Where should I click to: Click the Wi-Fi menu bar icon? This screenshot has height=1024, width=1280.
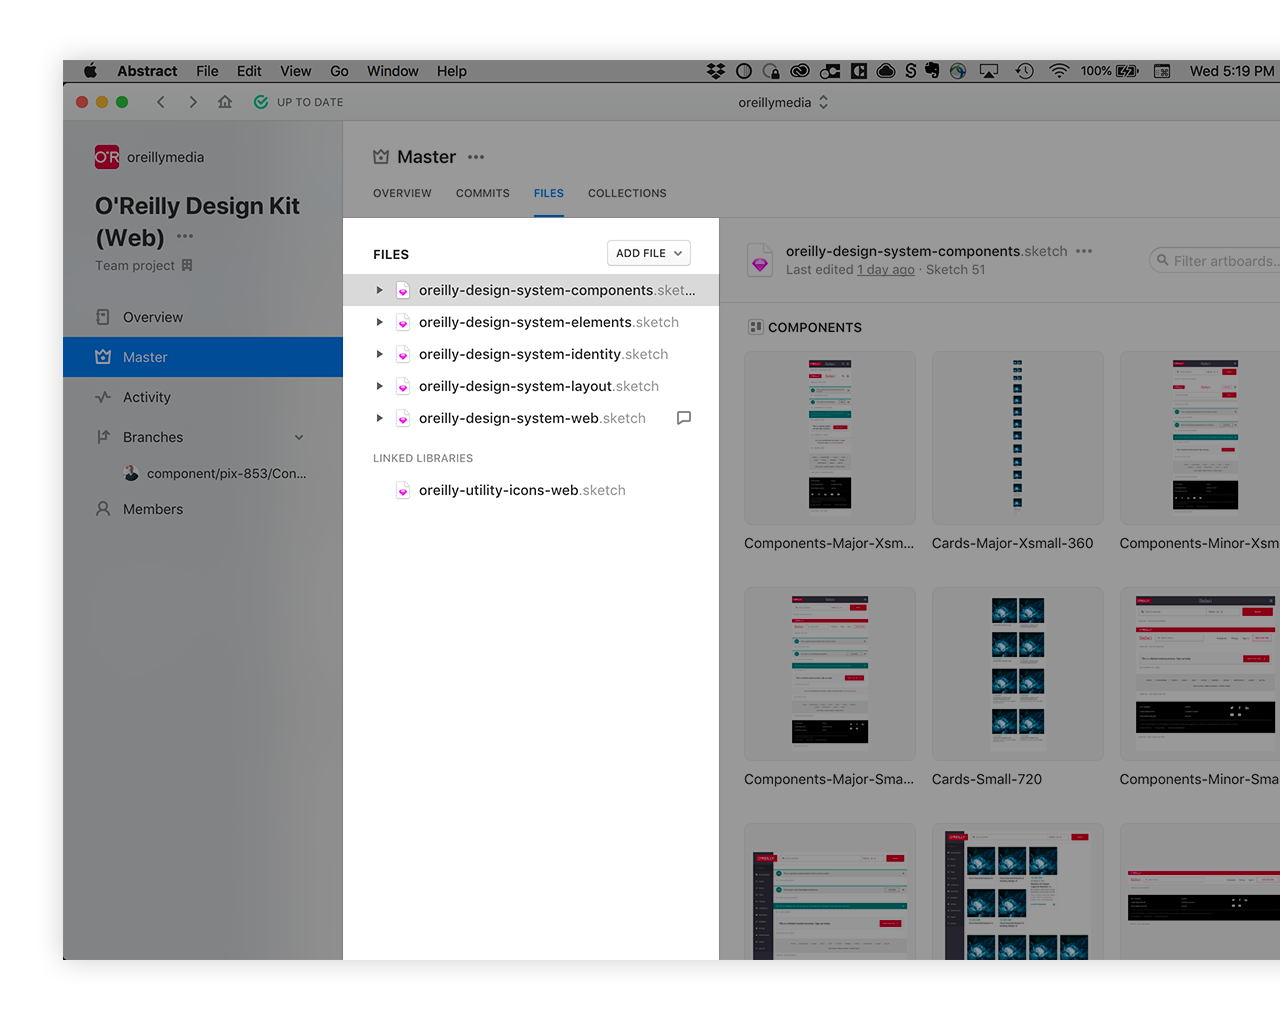(x=1059, y=71)
